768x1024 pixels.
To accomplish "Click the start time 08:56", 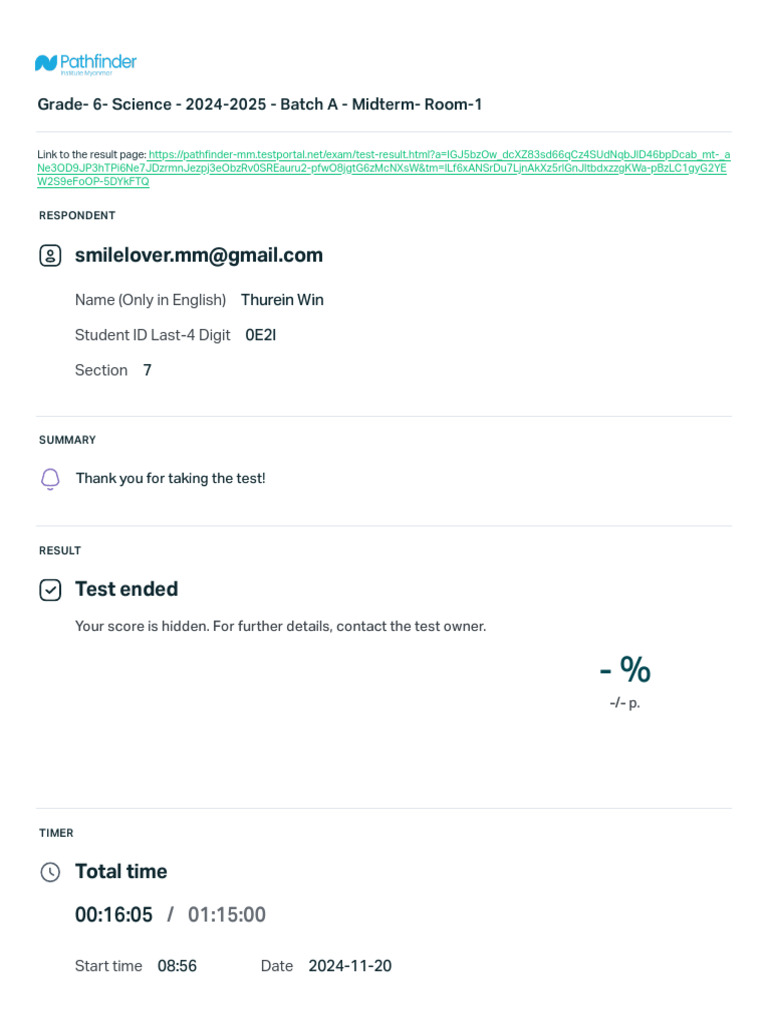I will tap(177, 966).
